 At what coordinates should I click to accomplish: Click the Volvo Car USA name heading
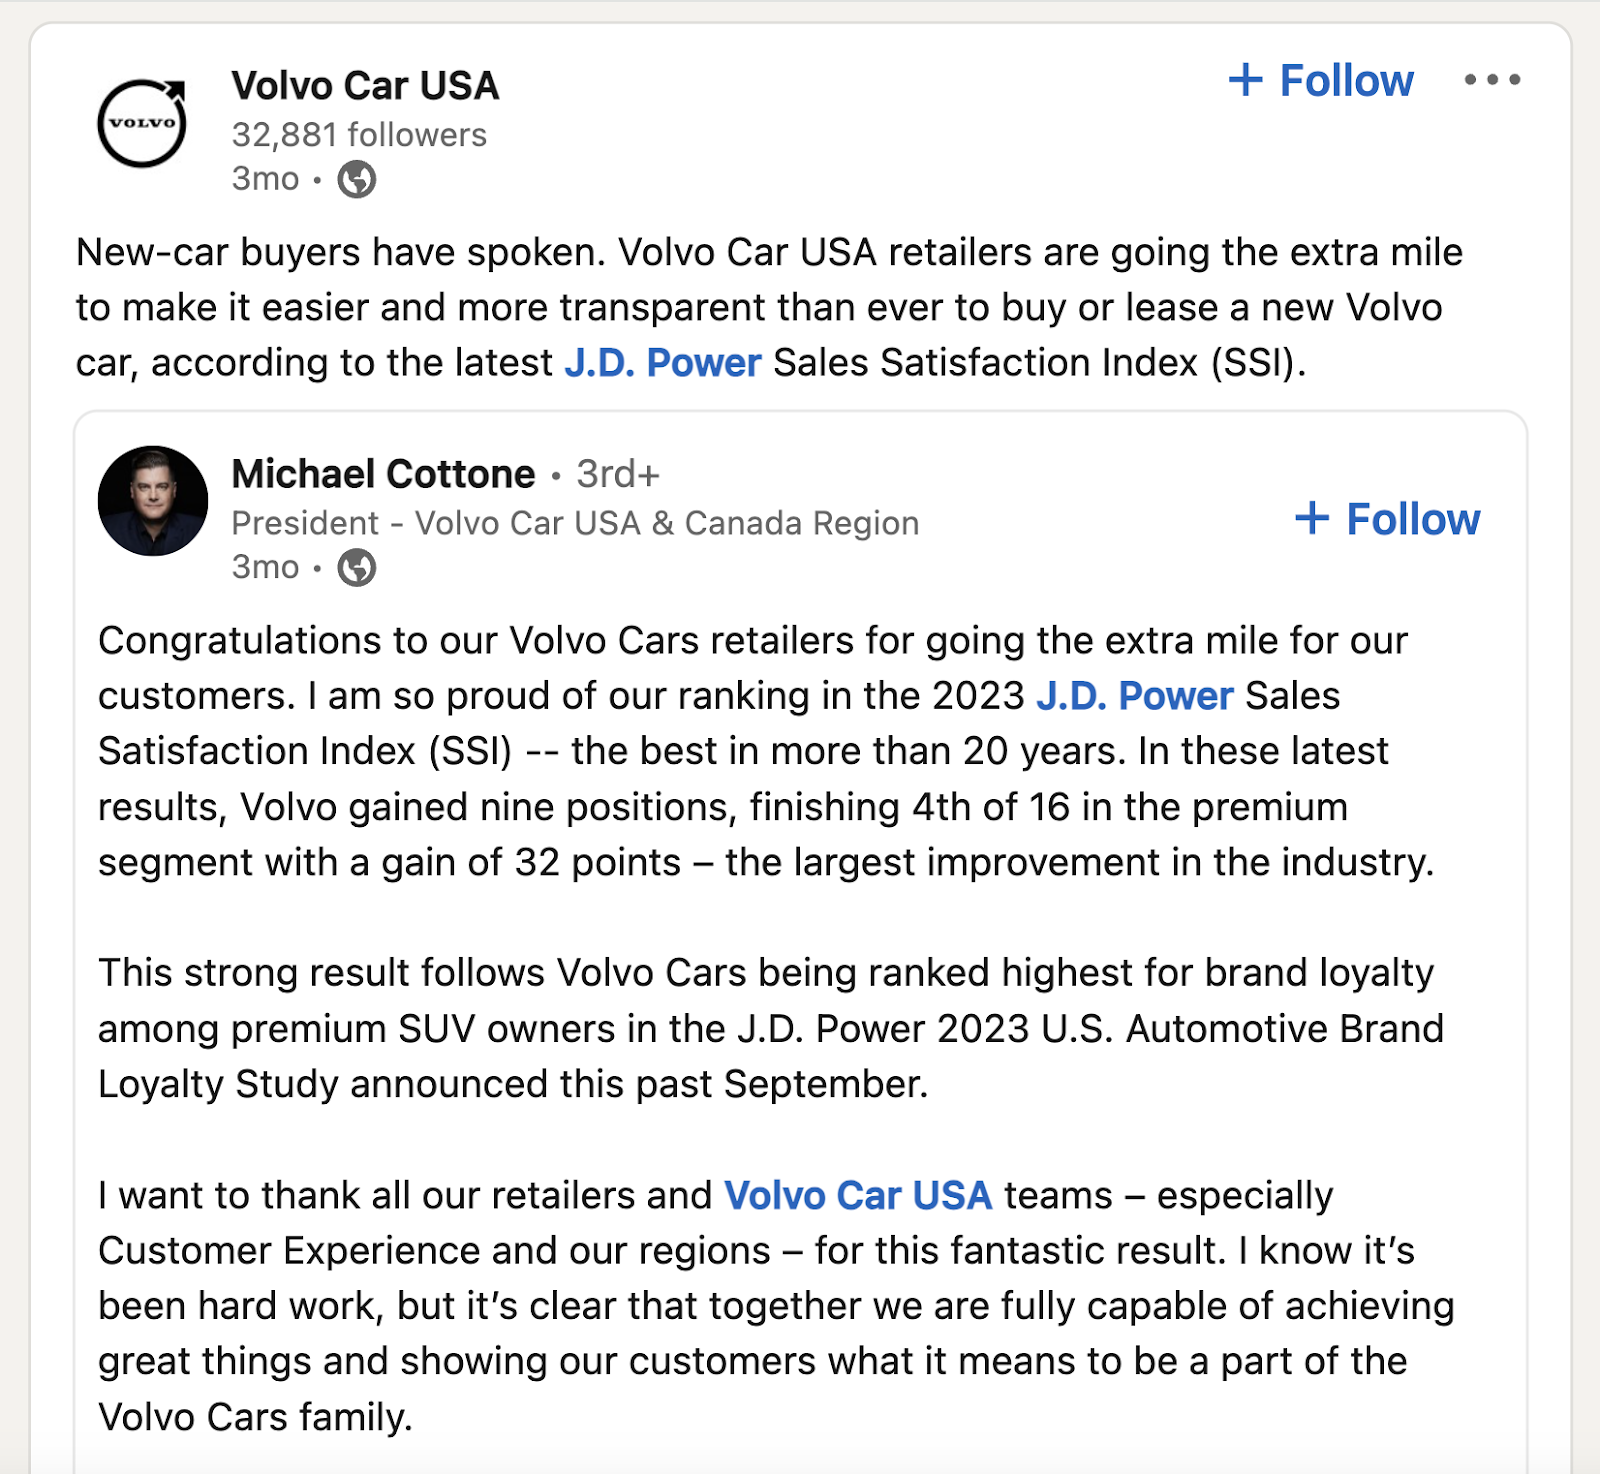click(364, 85)
